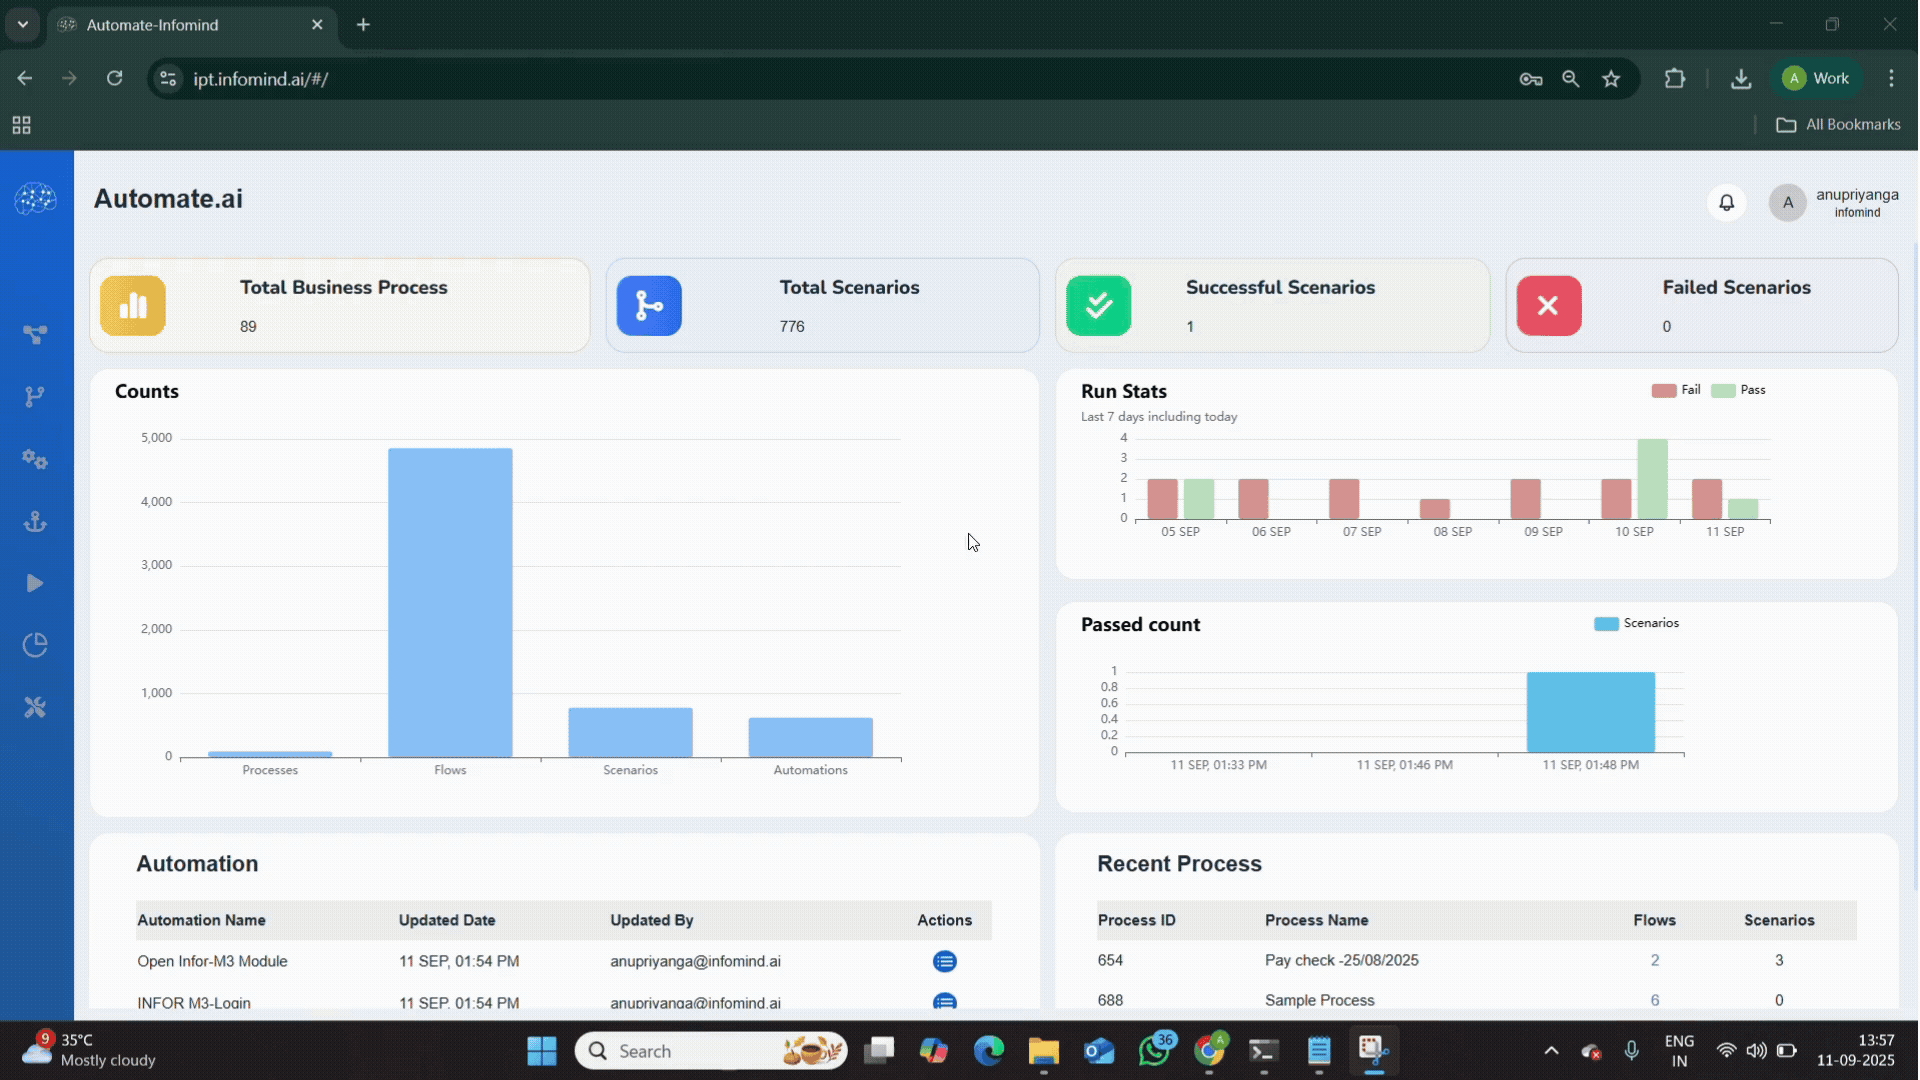Click the Total Scenarios summary card
This screenshot has width=1920, height=1080.
[822, 305]
